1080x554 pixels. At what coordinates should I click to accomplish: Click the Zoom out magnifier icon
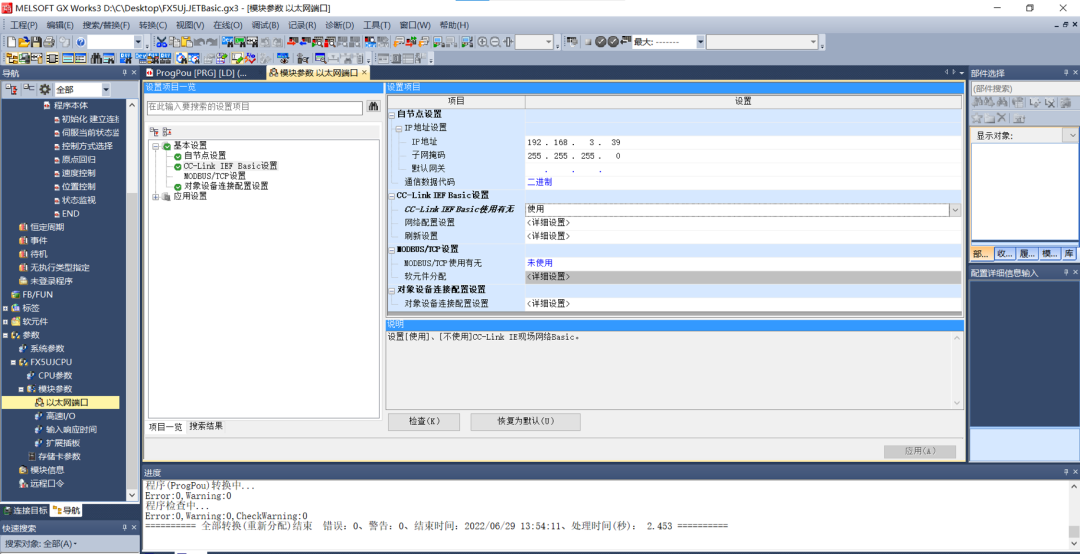pos(495,43)
